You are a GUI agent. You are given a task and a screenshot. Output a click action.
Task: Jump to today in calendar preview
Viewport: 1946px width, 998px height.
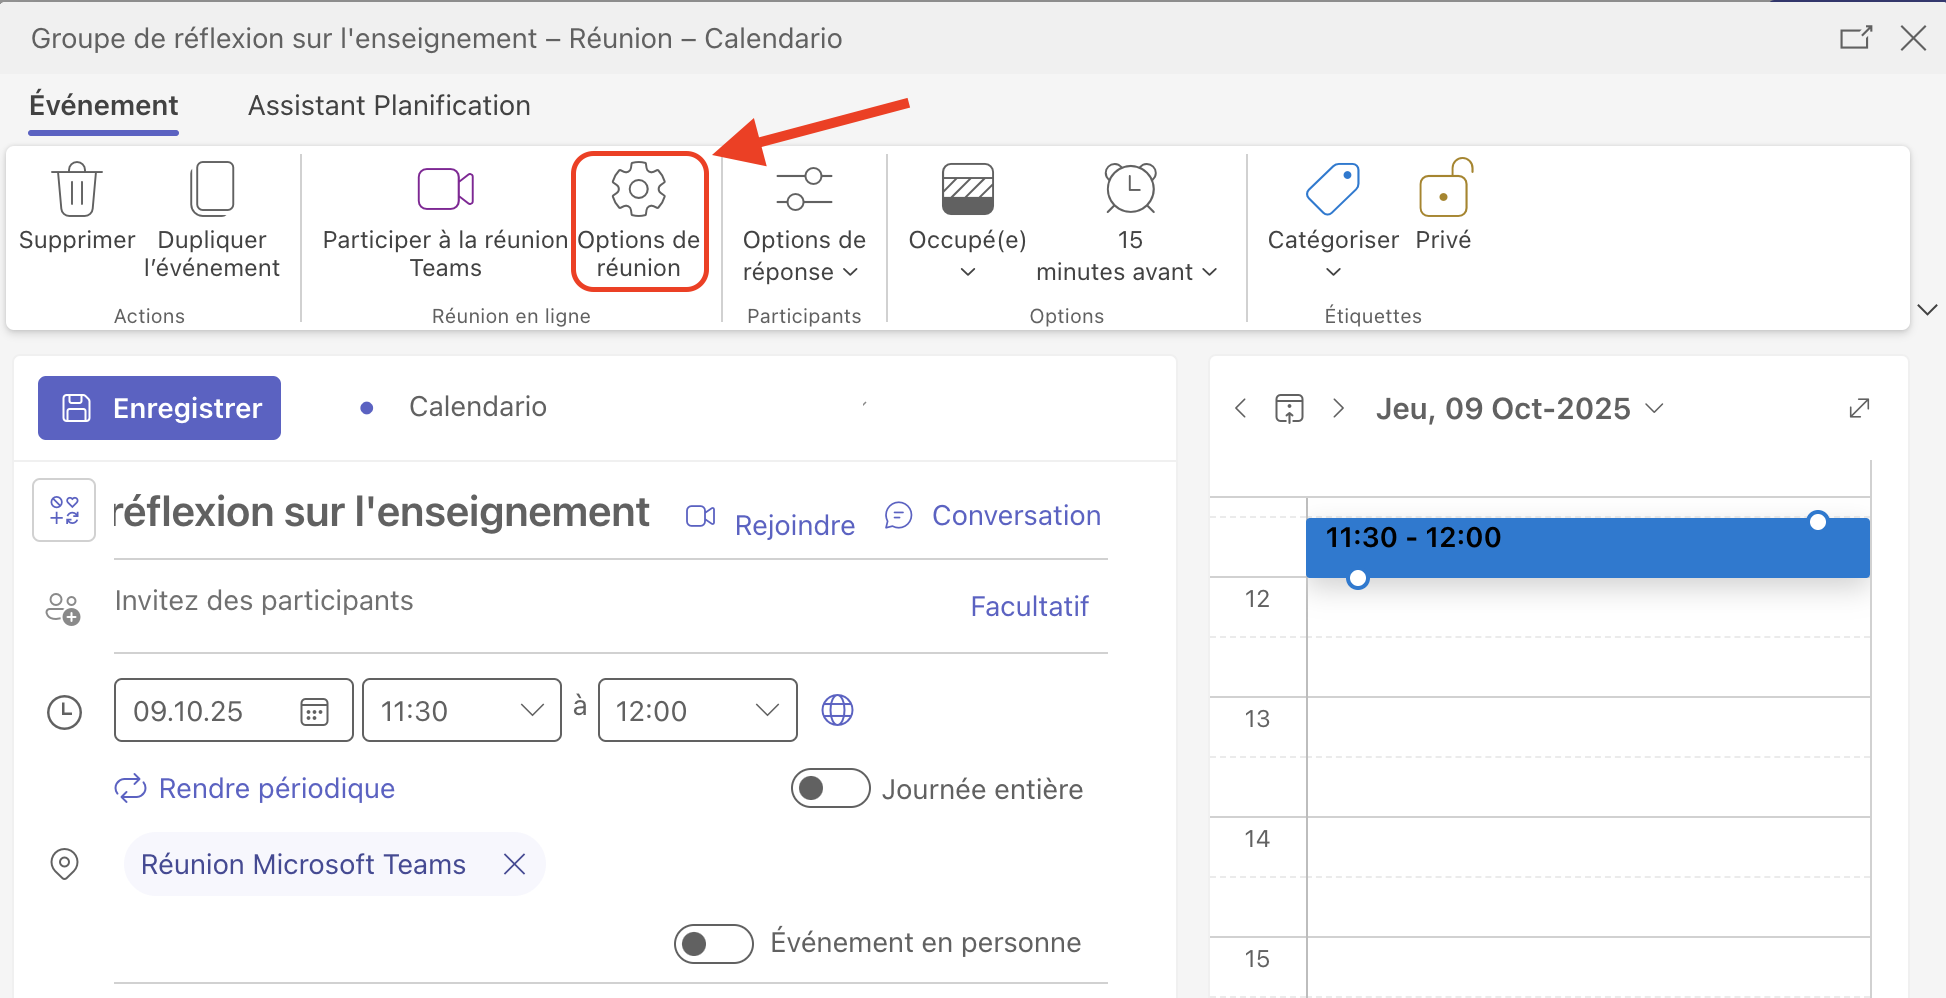click(1289, 408)
